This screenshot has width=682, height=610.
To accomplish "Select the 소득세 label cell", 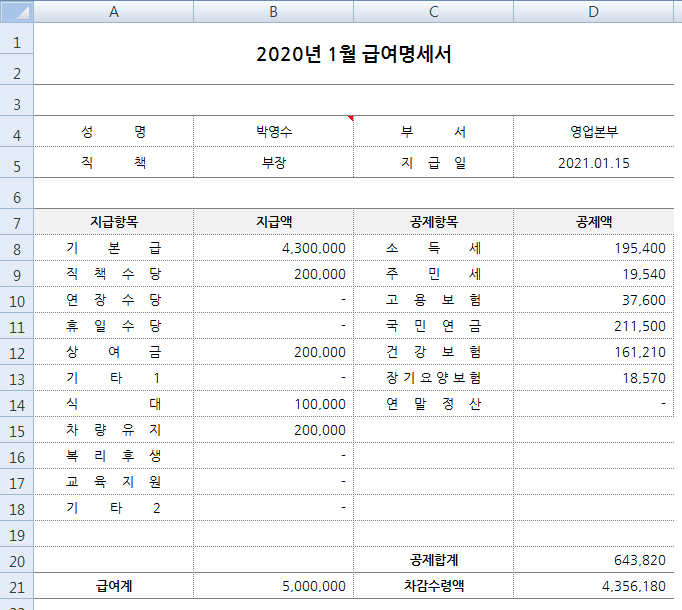I will pyautogui.click(x=433, y=248).
